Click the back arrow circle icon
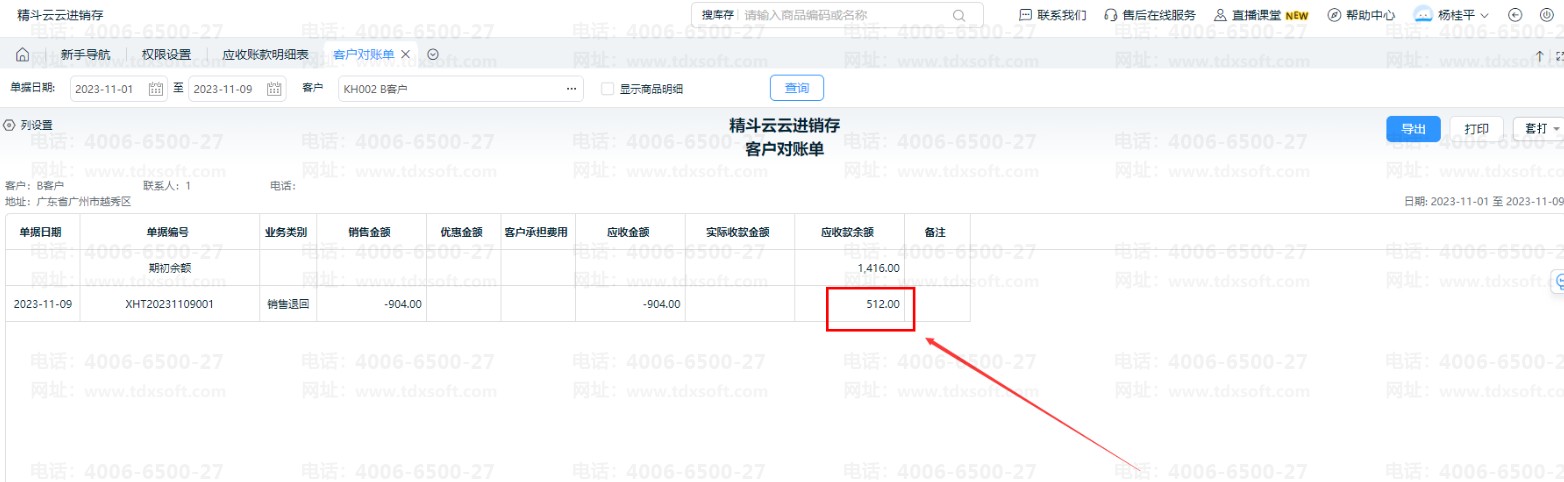1564x482 pixels. (1515, 15)
